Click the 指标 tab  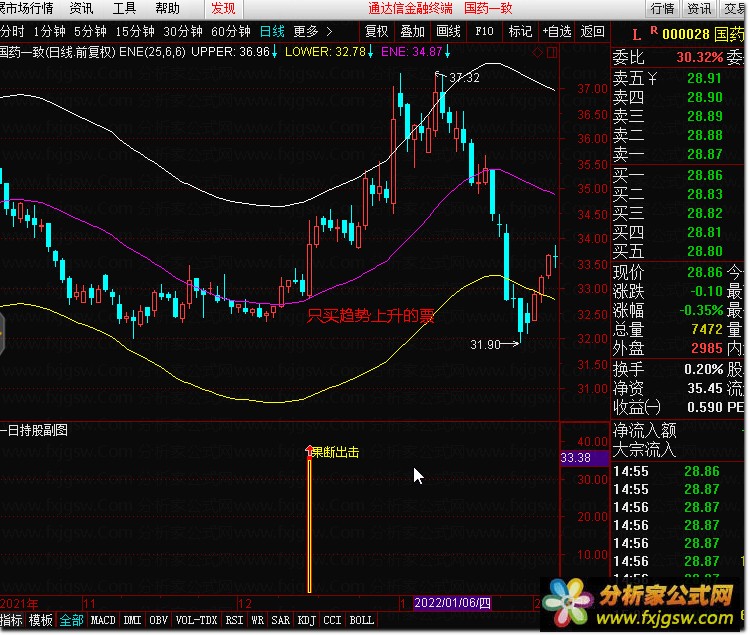[11, 620]
